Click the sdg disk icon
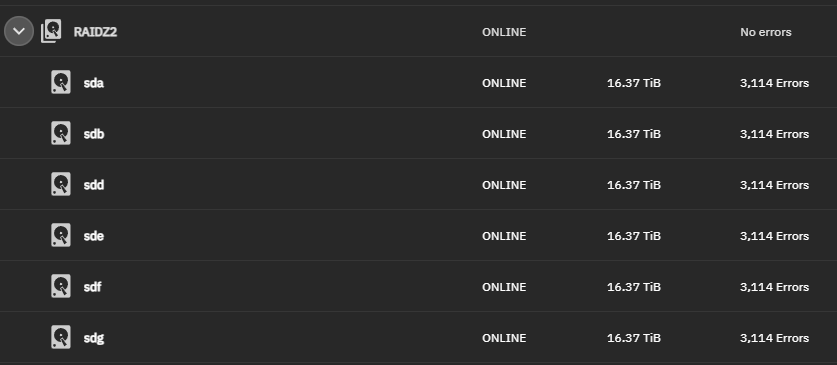This screenshot has width=837, height=365. pyautogui.click(x=61, y=337)
